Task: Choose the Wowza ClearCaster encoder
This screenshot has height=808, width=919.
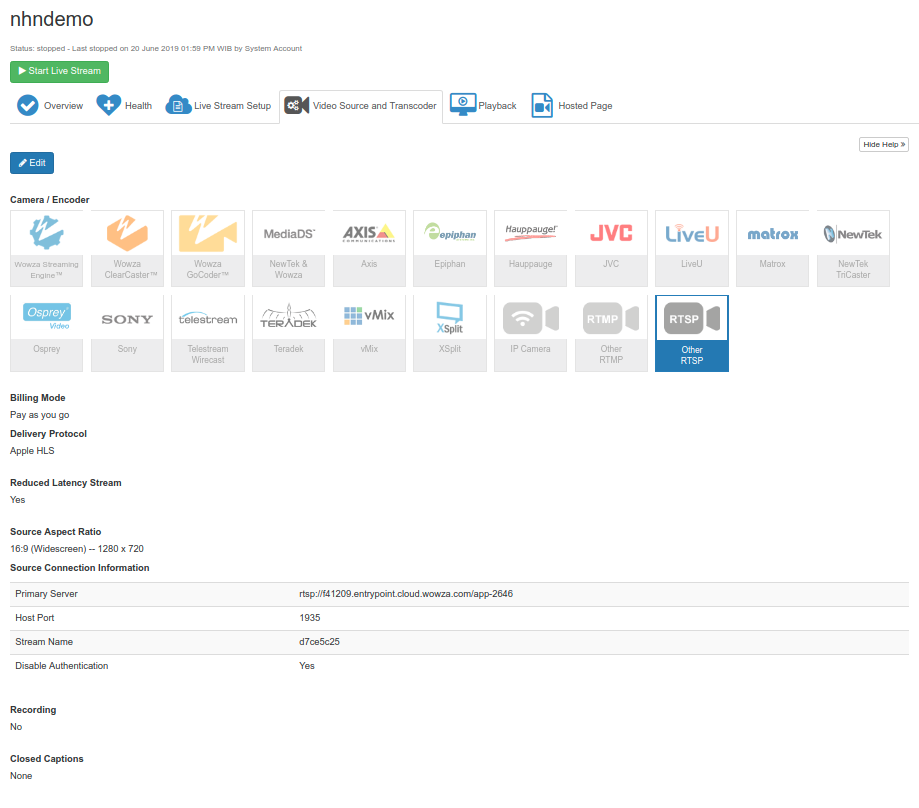Action: pyautogui.click(x=127, y=248)
